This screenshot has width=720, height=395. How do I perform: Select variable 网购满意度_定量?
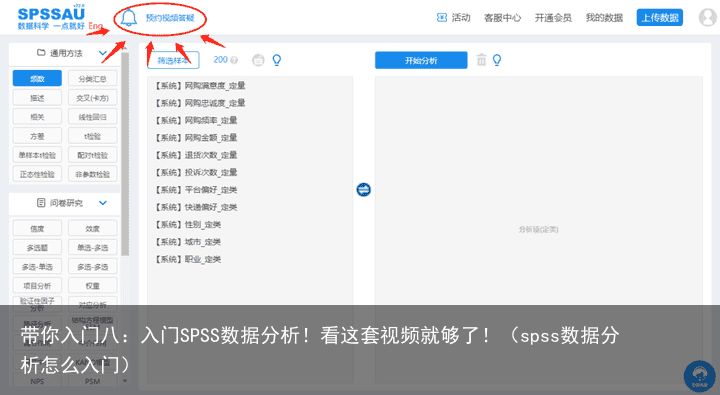point(200,85)
